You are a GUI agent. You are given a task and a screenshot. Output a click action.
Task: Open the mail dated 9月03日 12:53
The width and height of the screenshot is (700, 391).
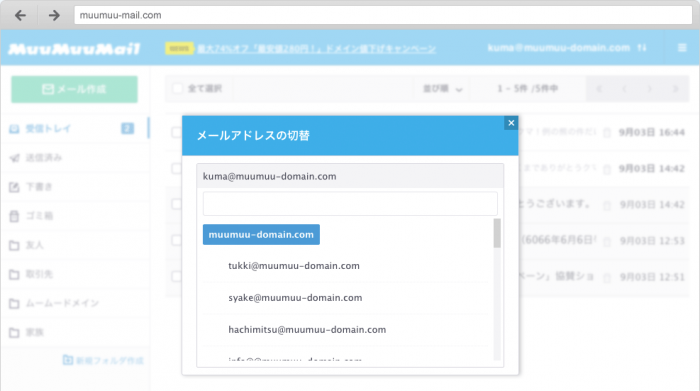[x=652, y=241]
